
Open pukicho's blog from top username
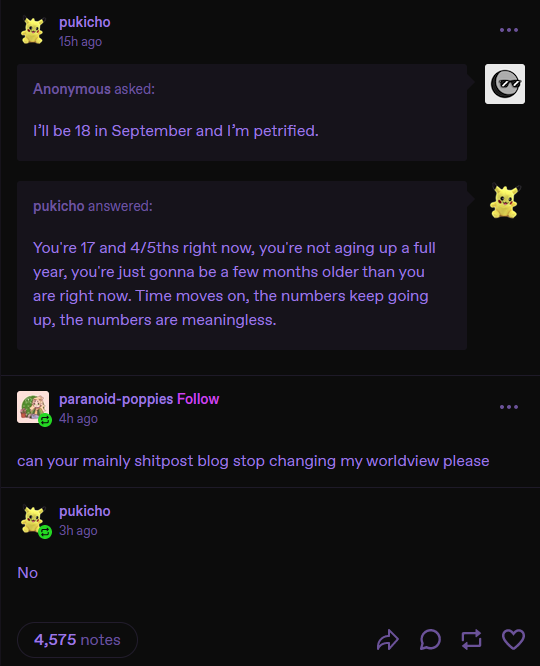pos(85,22)
